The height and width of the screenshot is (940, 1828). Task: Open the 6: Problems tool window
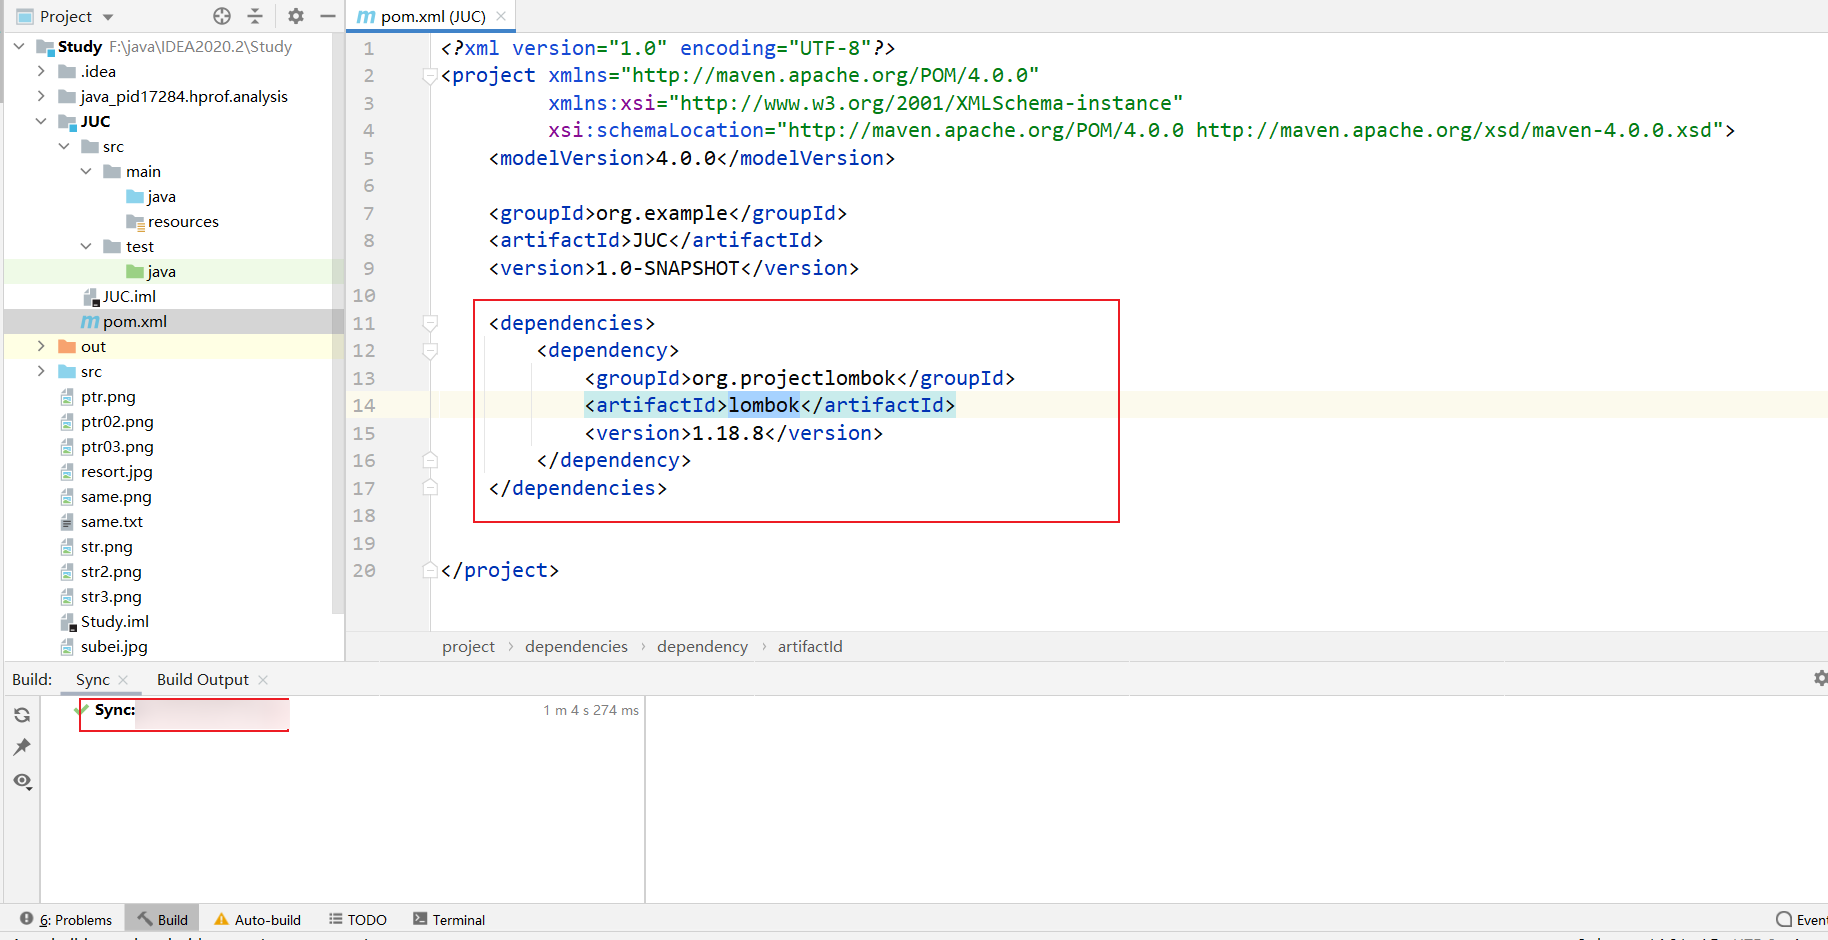66,919
